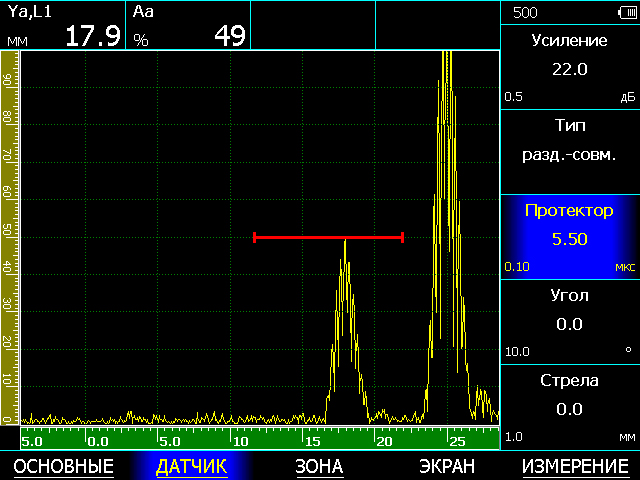The height and width of the screenshot is (480, 640).
Task: Click the Ya,L1 measurement readout
Action: pyautogui.click(x=63, y=25)
